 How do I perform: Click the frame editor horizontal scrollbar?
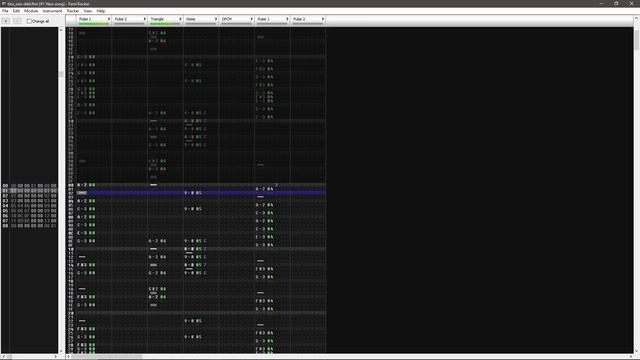pos(31,356)
